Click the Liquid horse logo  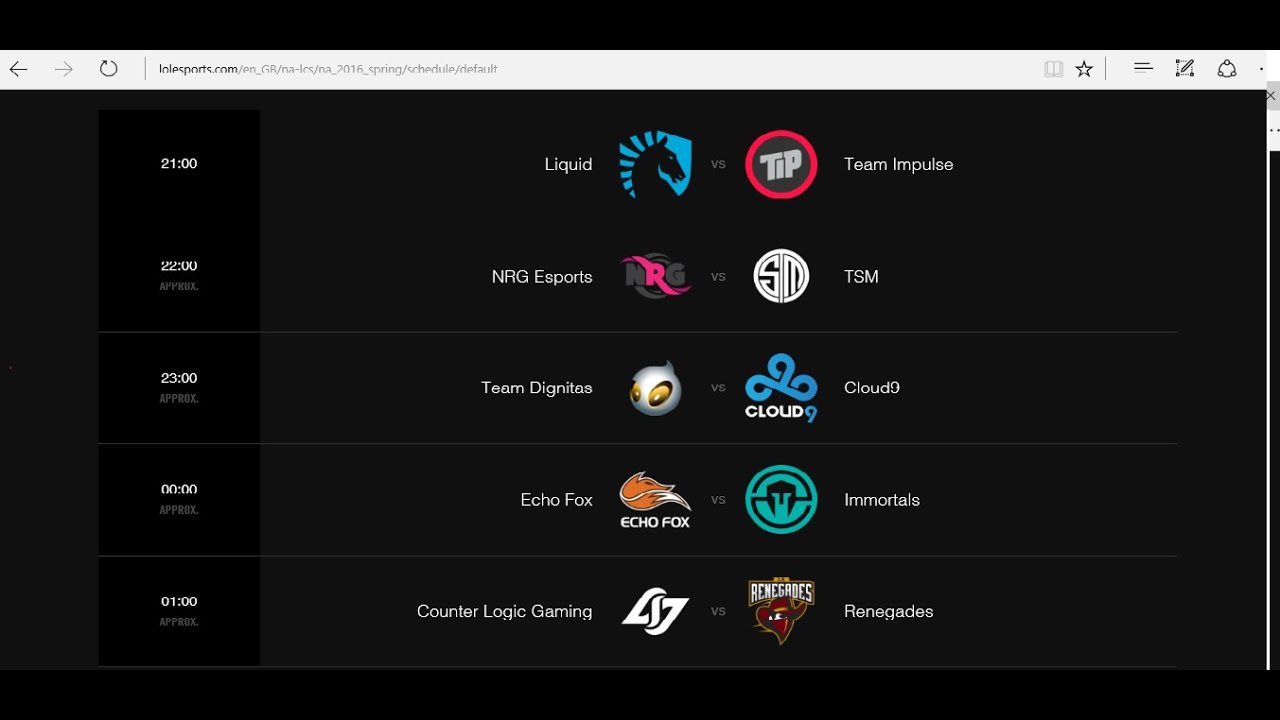click(x=655, y=164)
